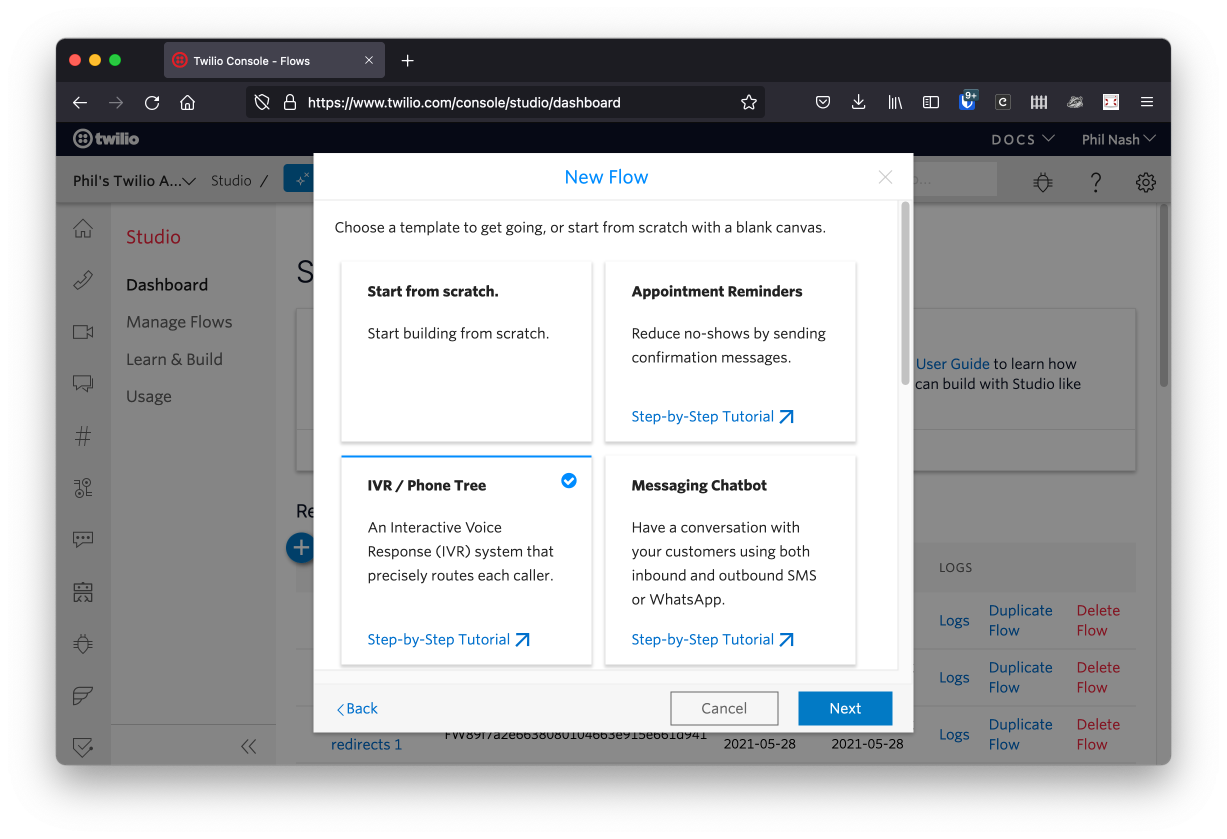
Task: Open the browser downloads arrow icon
Action: (x=858, y=102)
